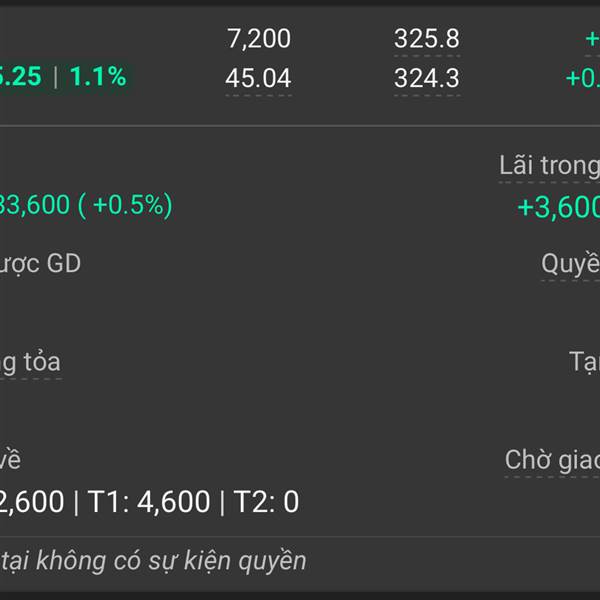Tap the green plus value beside 325.8
600x600 pixels.
pyautogui.click(x=592, y=39)
